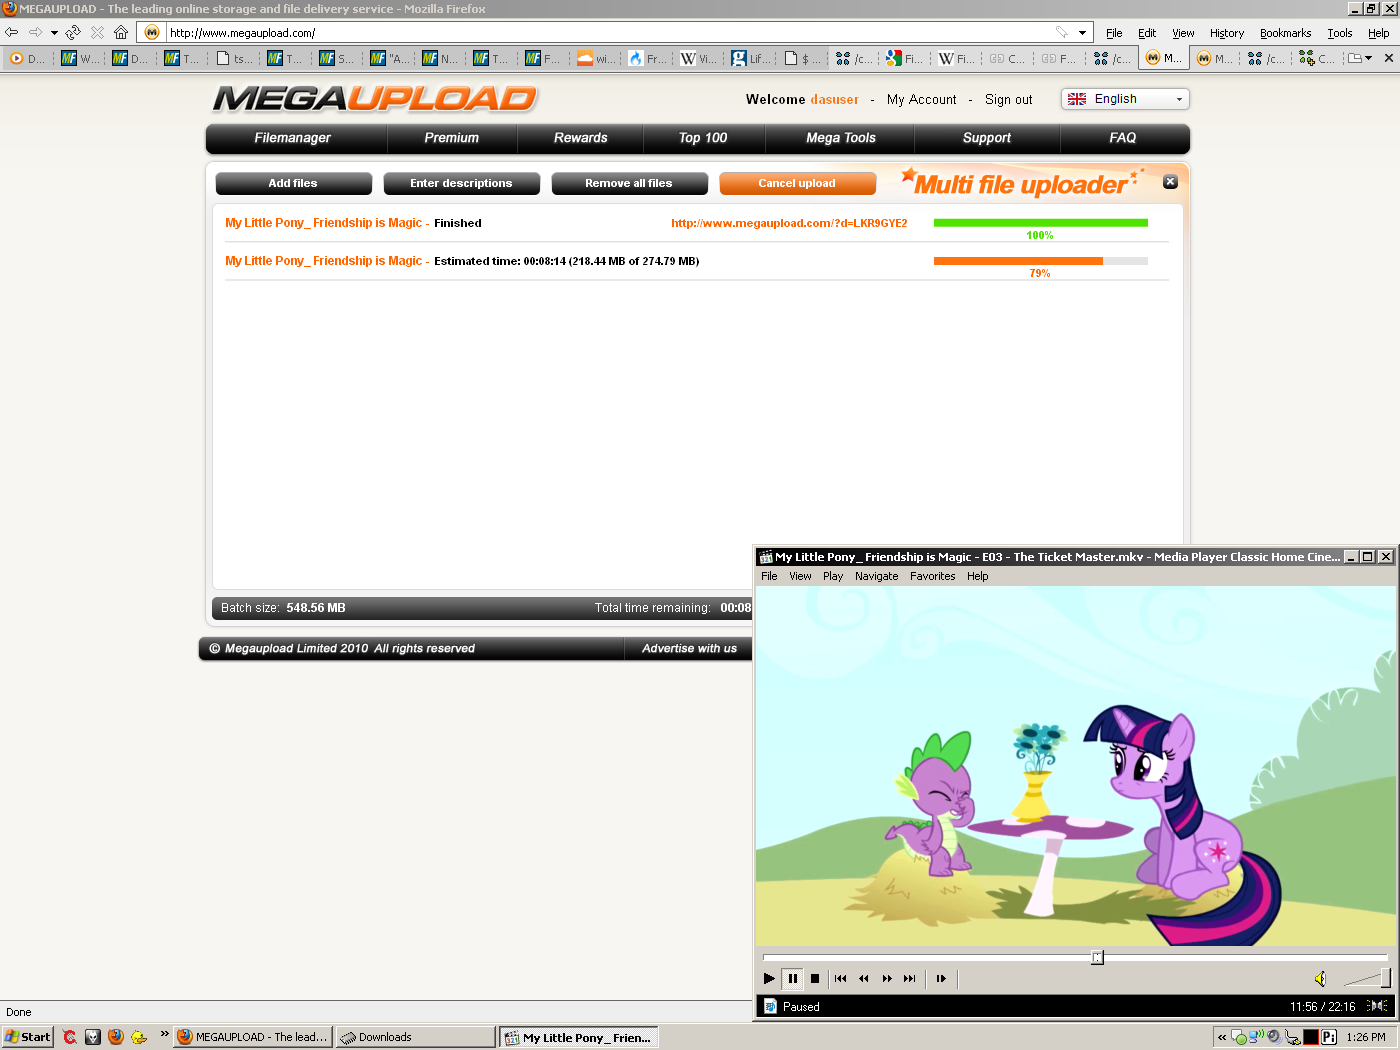1400x1050 pixels.
Task: Click the browser Back arrow
Action: click(x=12, y=32)
